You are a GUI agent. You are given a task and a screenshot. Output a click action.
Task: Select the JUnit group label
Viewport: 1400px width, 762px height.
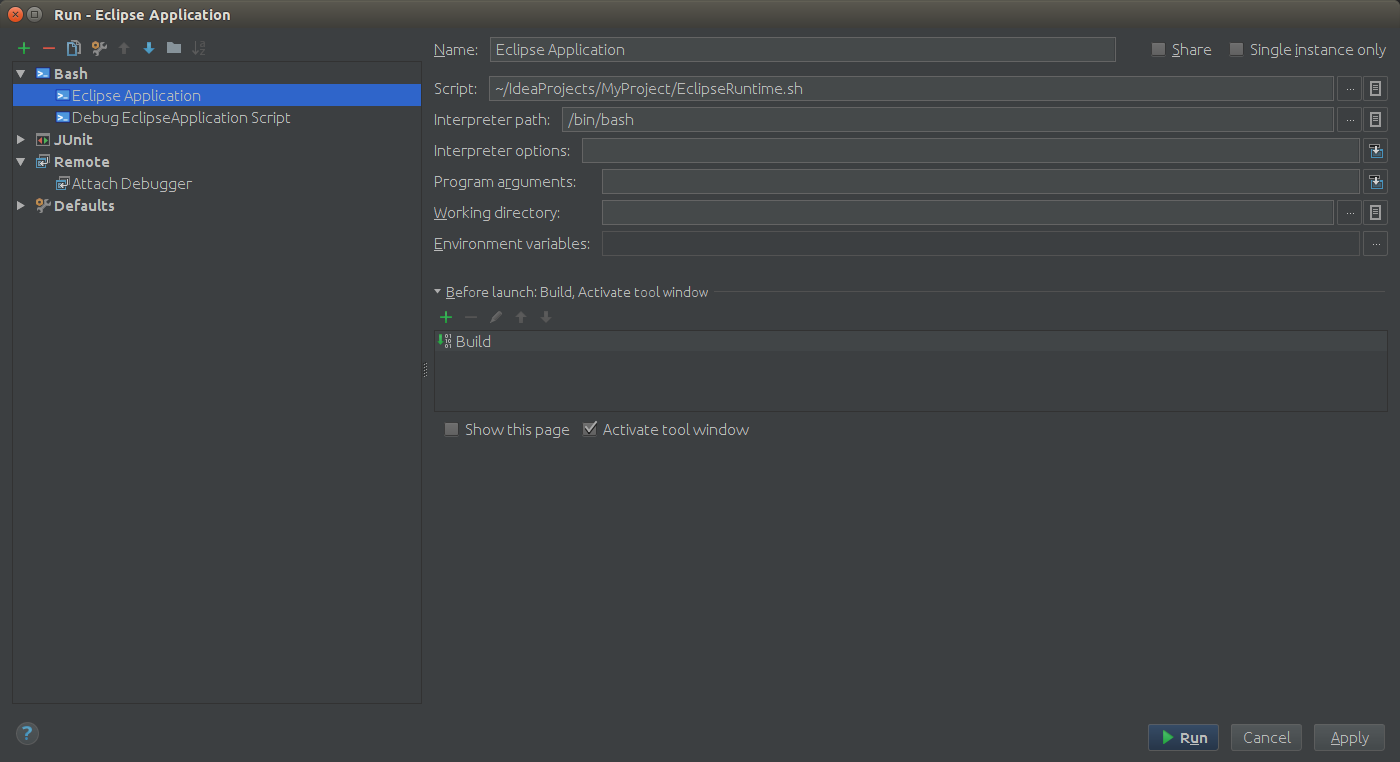[x=73, y=140]
